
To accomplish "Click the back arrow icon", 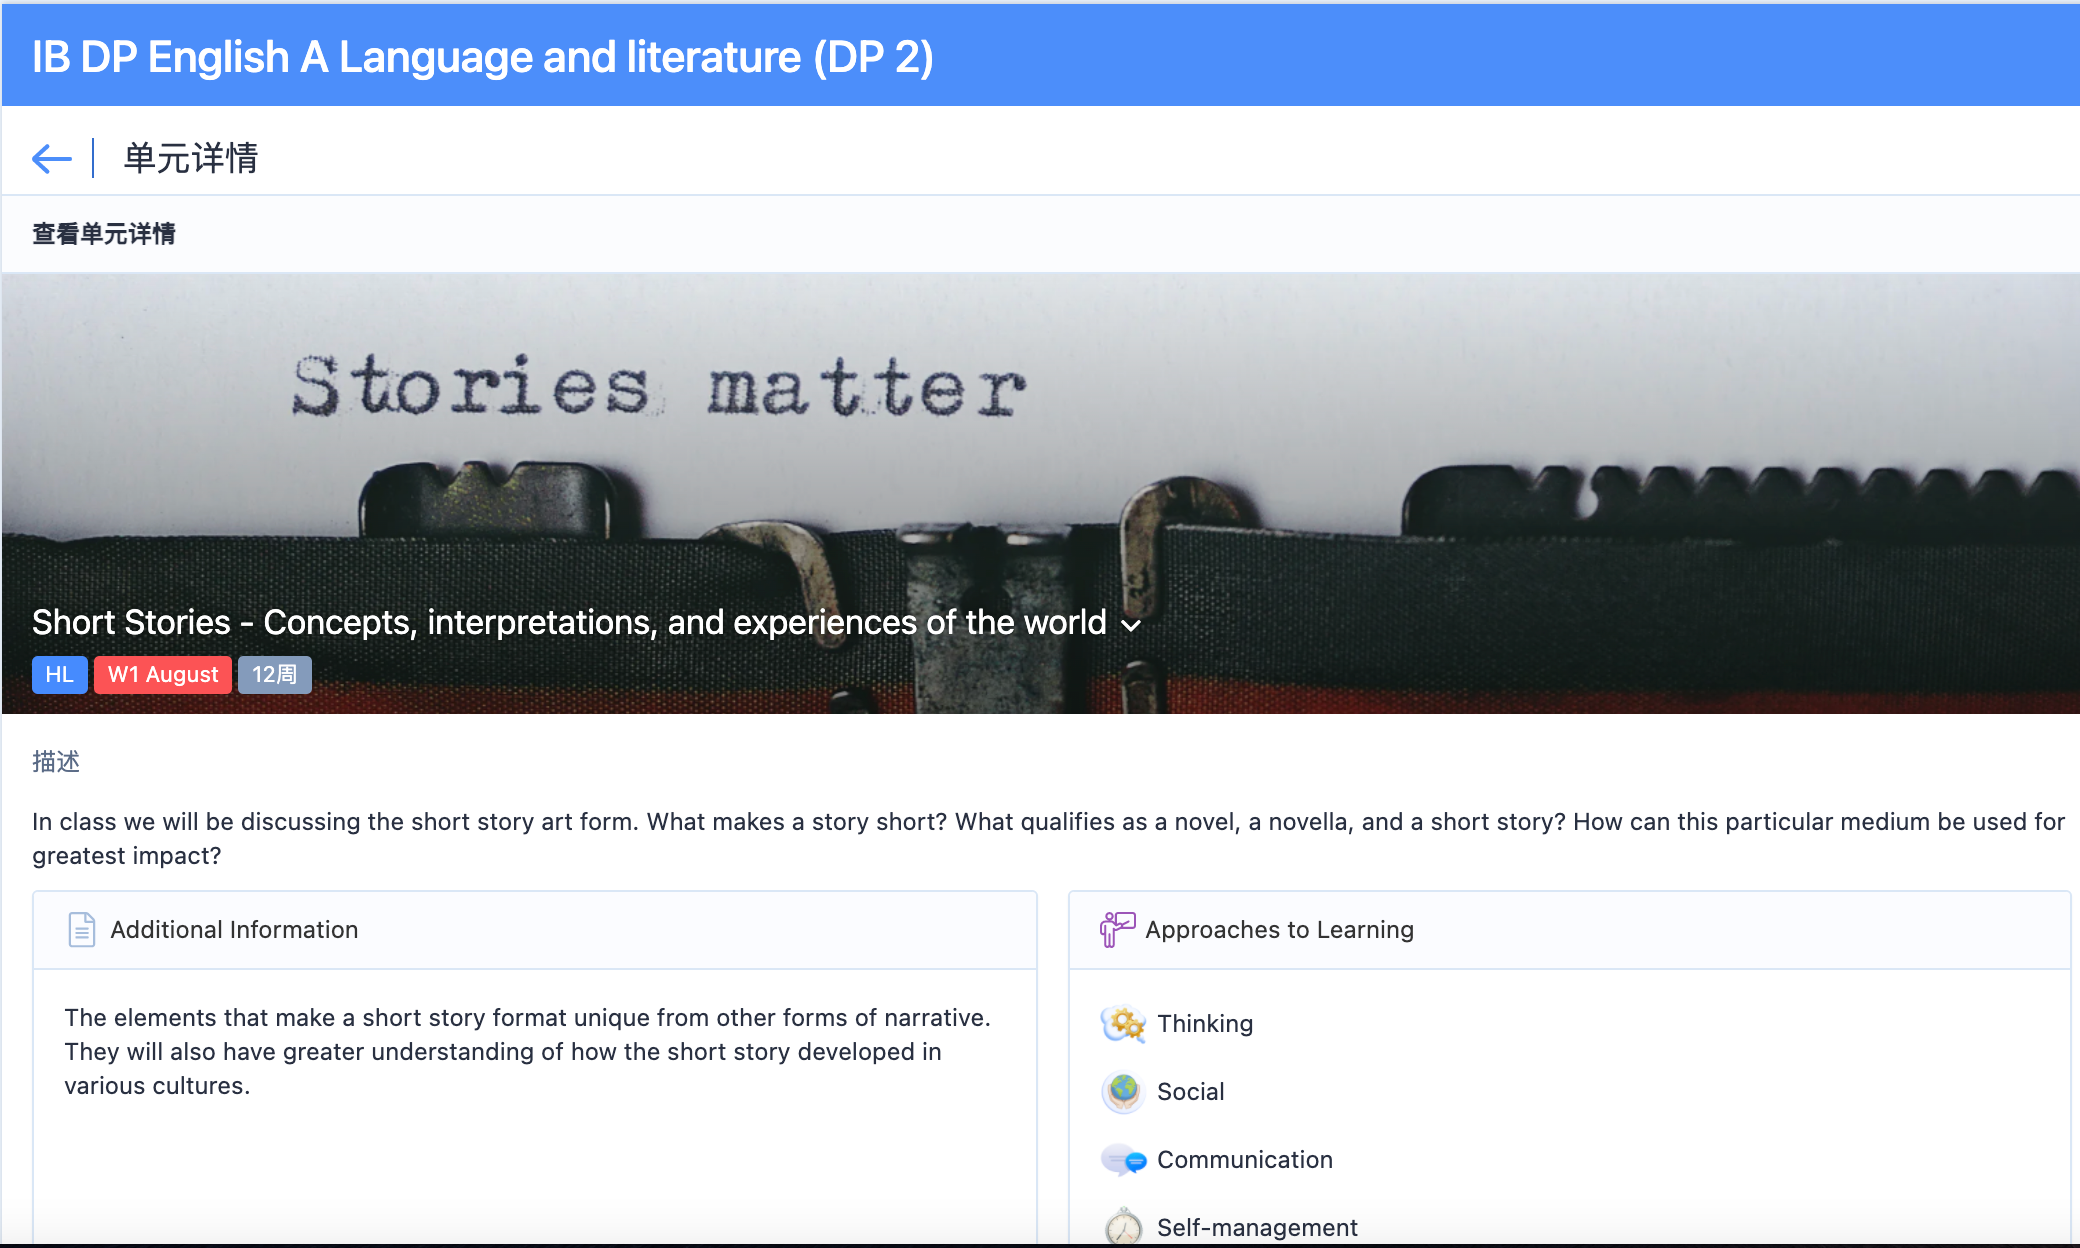I will pos(52,158).
